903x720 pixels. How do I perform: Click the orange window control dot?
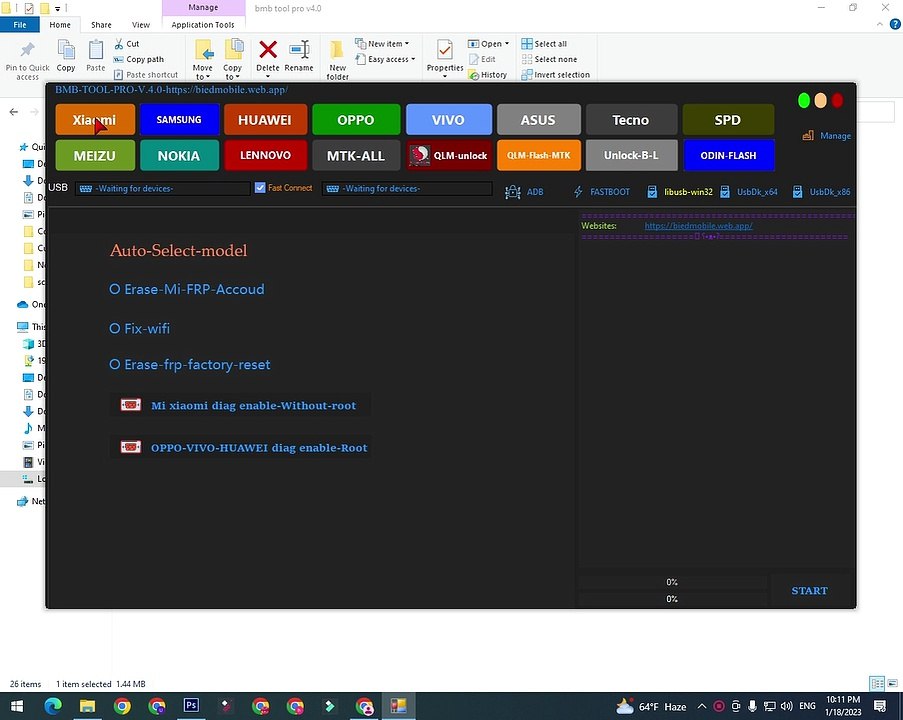(821, 100)
